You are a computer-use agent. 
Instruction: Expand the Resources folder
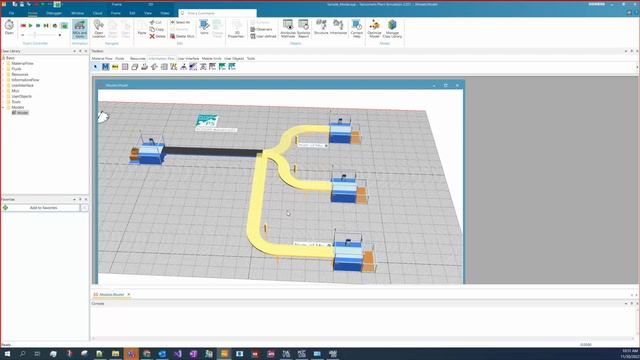point(4,74)
